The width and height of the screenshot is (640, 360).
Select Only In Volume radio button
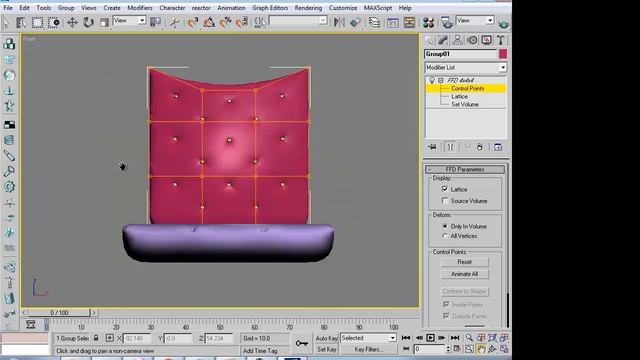(x=445, y=226)
